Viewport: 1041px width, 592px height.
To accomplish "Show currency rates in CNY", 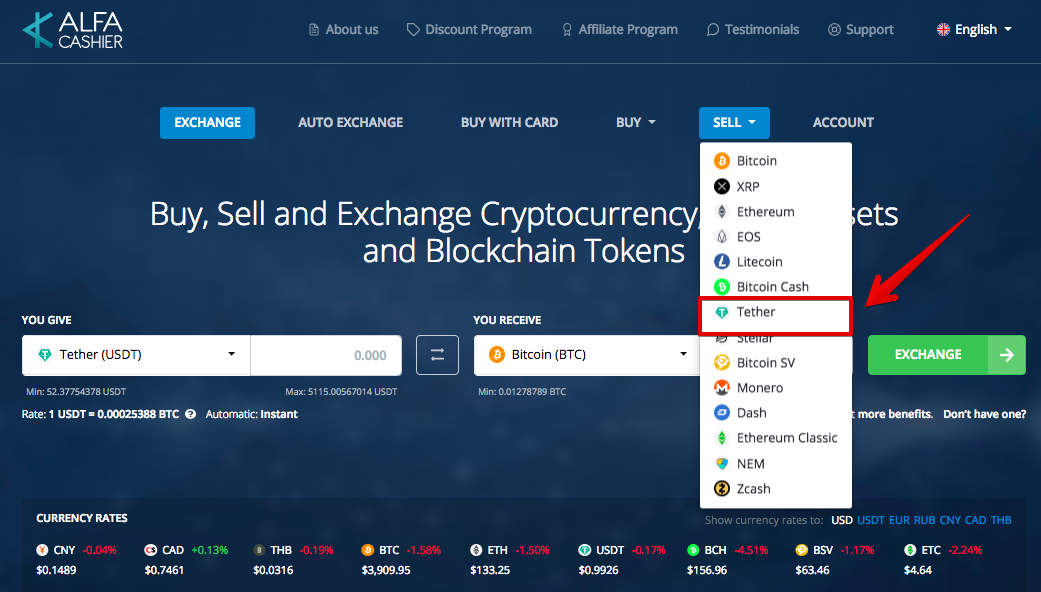I will pyautogui.click(x=950, y=520).
